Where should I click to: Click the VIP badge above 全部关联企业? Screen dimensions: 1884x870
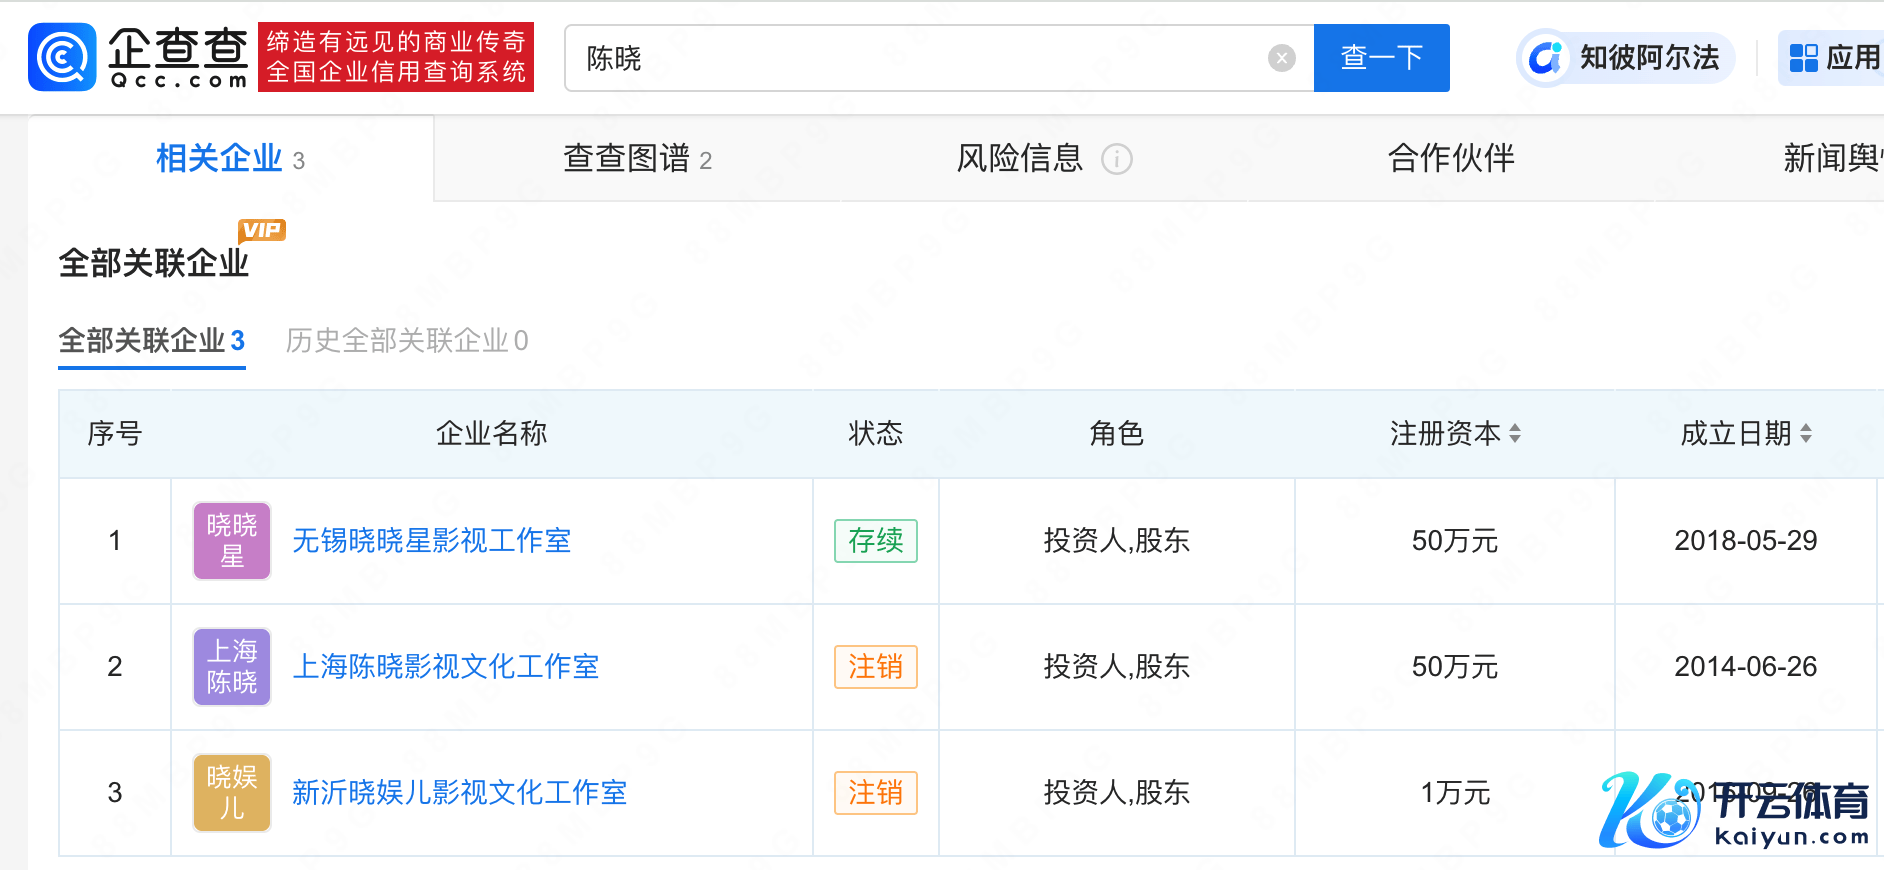[262, 230]
